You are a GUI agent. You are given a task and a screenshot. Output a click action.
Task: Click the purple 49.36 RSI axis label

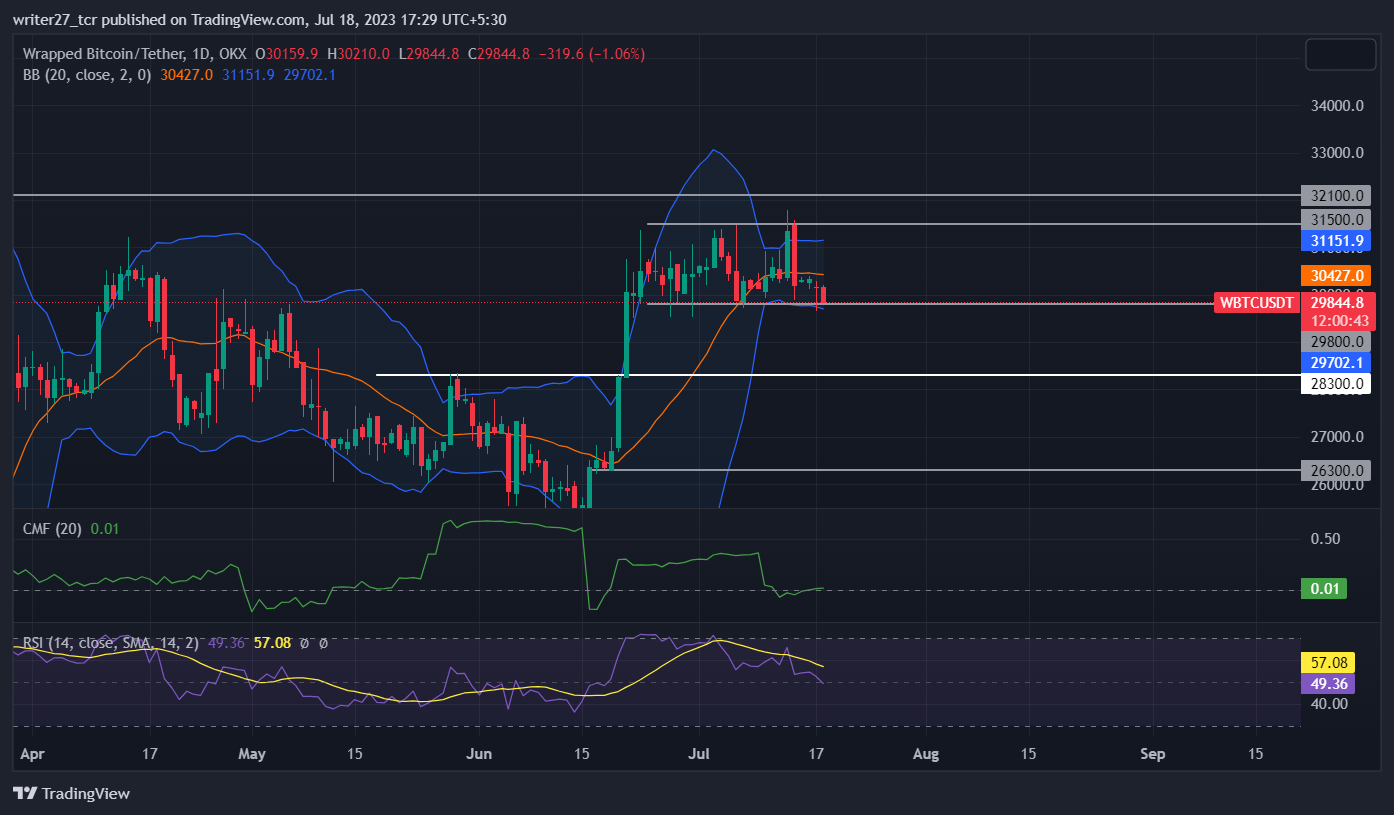[x=1327, y=684]
